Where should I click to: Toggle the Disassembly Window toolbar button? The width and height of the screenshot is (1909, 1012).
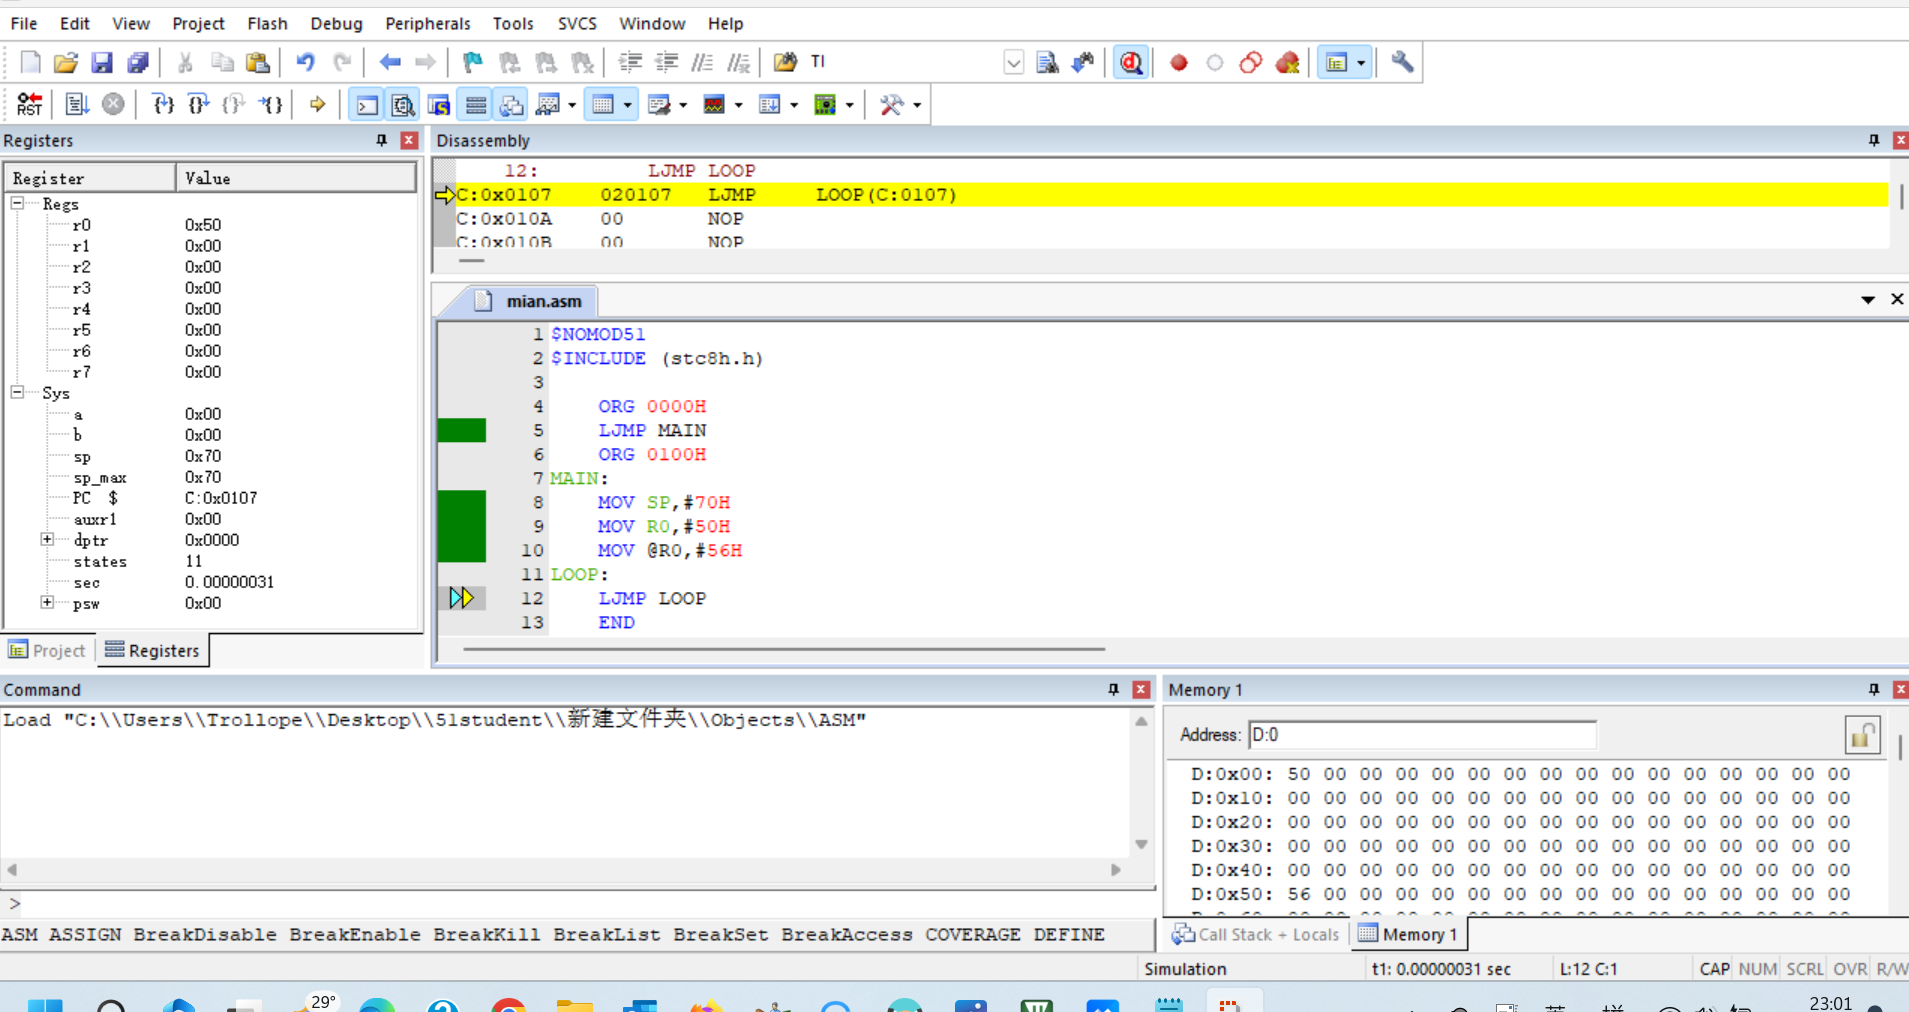403,104
